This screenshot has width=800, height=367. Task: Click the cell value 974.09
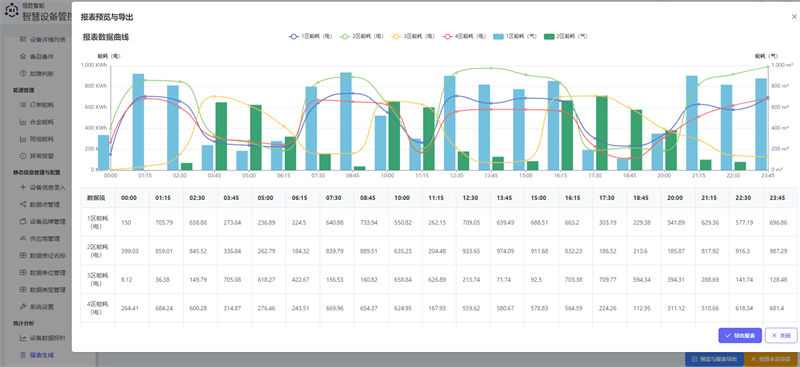pos(505,251)
